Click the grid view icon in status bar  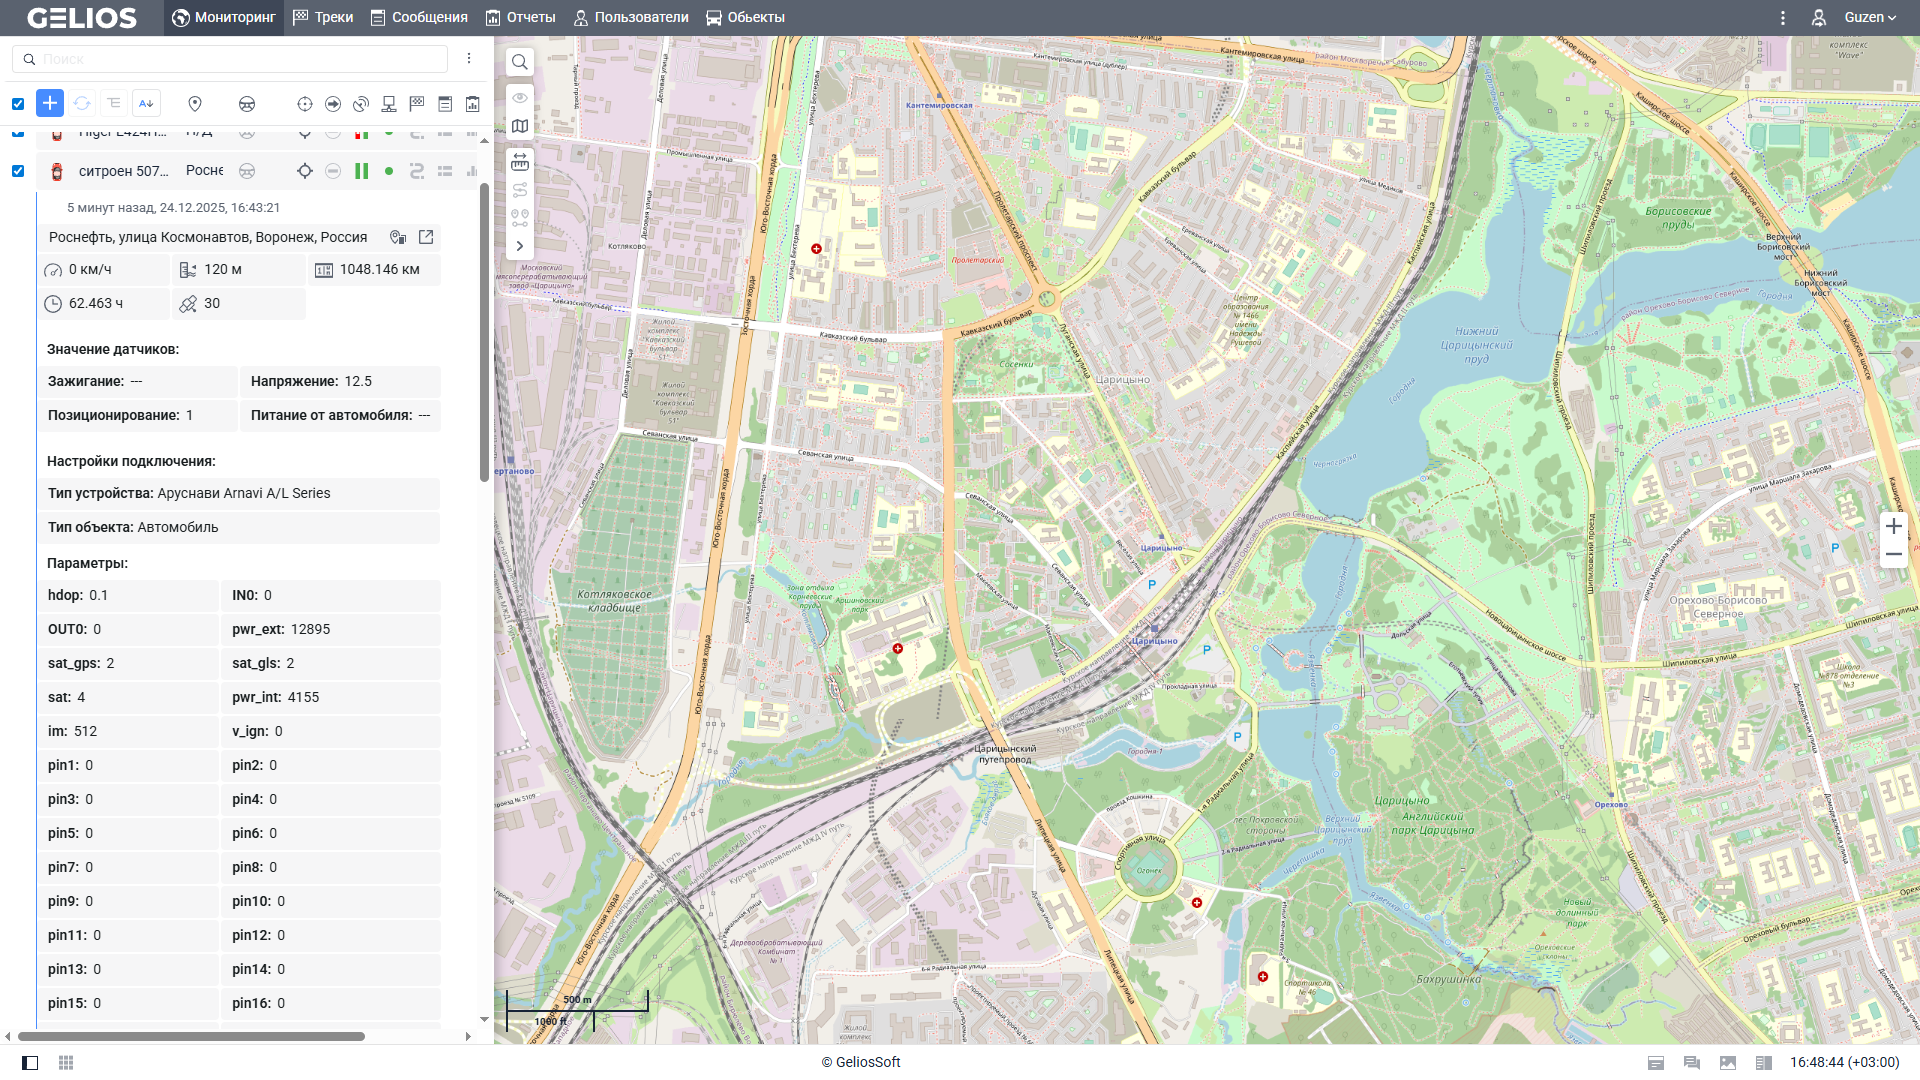click(66, 1062)
